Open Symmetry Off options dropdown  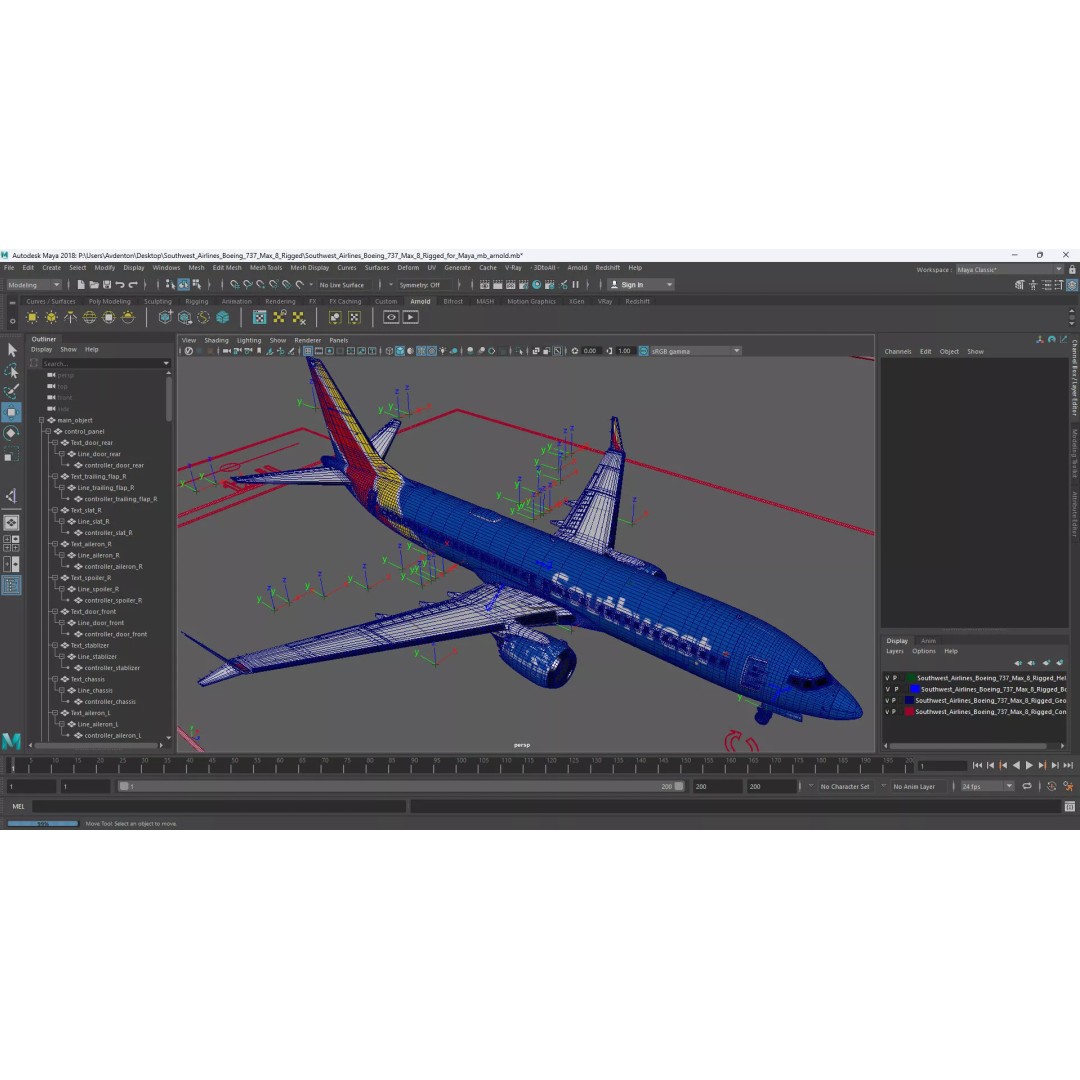pos(391,284)
